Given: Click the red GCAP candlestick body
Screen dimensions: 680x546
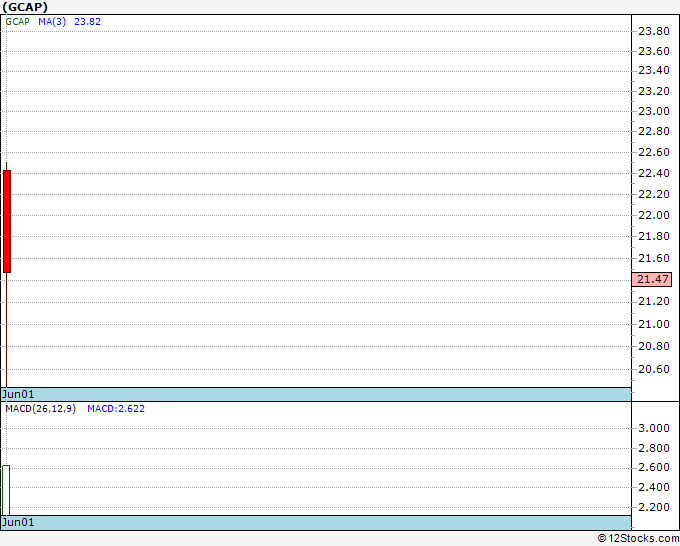Looking at the screenshot, I should (x=7, y=222).
